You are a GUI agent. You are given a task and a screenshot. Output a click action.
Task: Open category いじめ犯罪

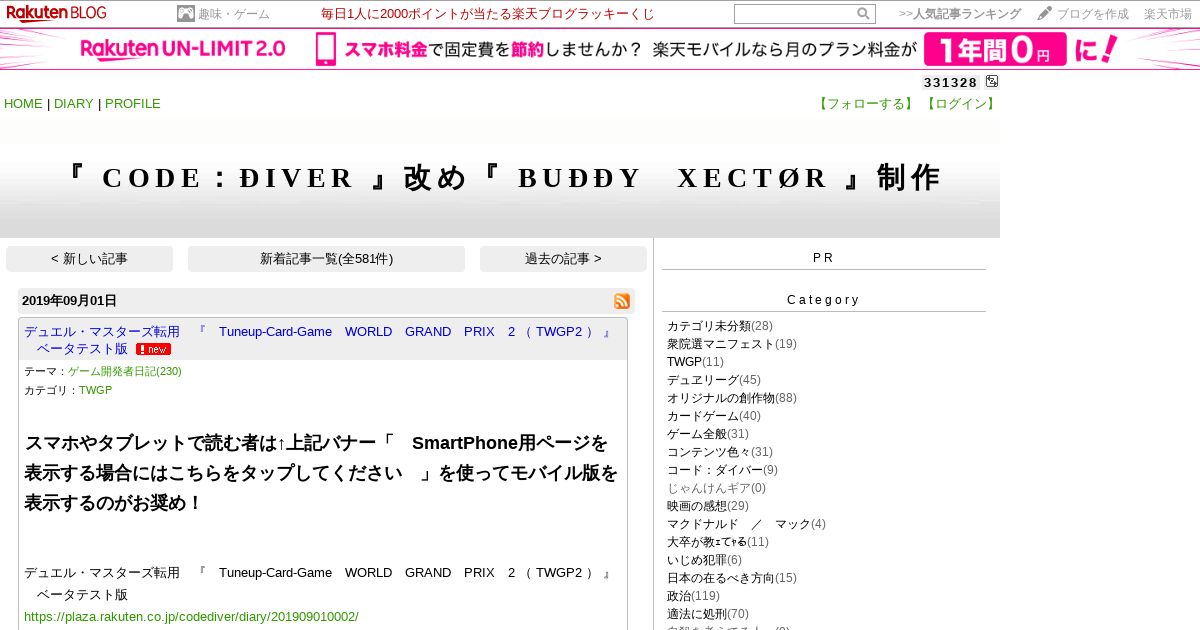(x=697, y=560)
